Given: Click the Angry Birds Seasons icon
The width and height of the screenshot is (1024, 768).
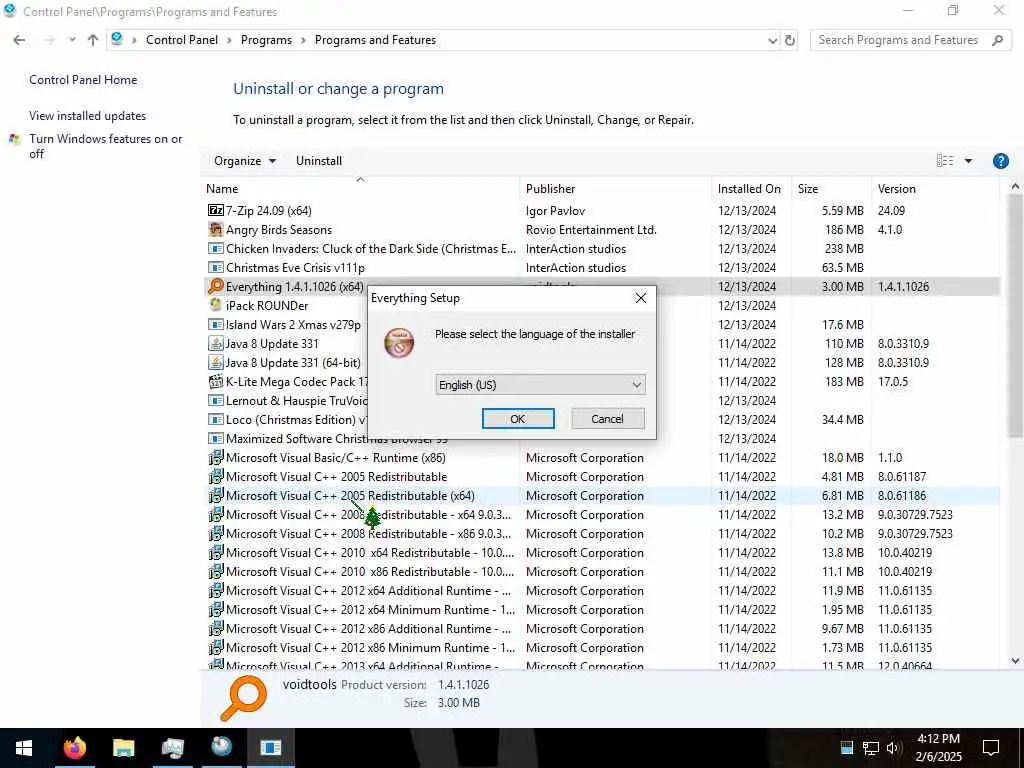Looking at the screenshot, I should click(x=216, y=229).
